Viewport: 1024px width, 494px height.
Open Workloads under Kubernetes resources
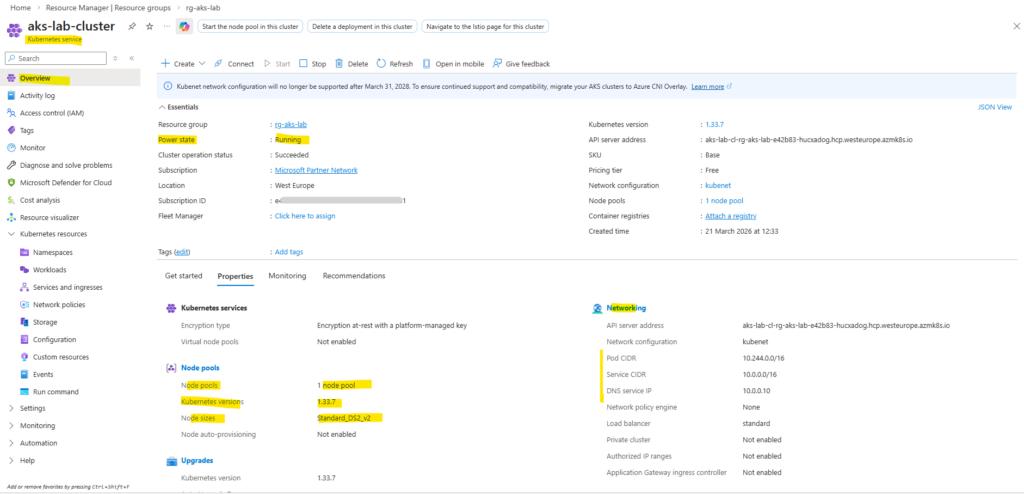click(49, 270)
